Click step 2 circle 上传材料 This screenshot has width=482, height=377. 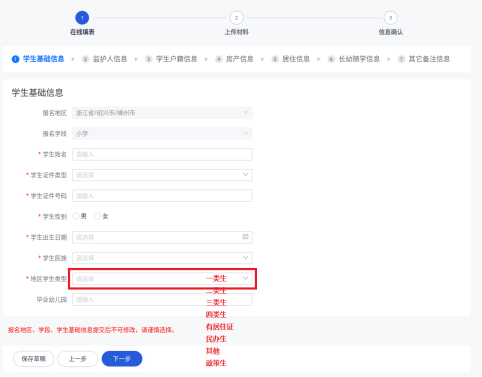point(236,18)
